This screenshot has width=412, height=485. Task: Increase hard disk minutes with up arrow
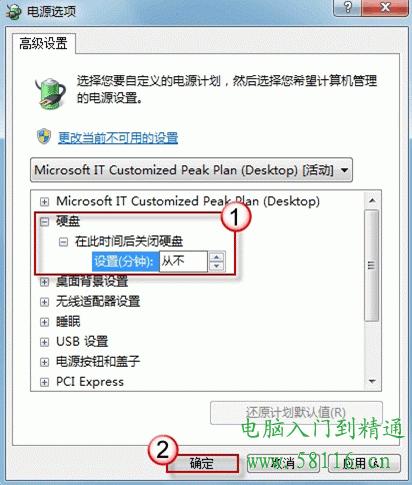(x=217, y=257)
